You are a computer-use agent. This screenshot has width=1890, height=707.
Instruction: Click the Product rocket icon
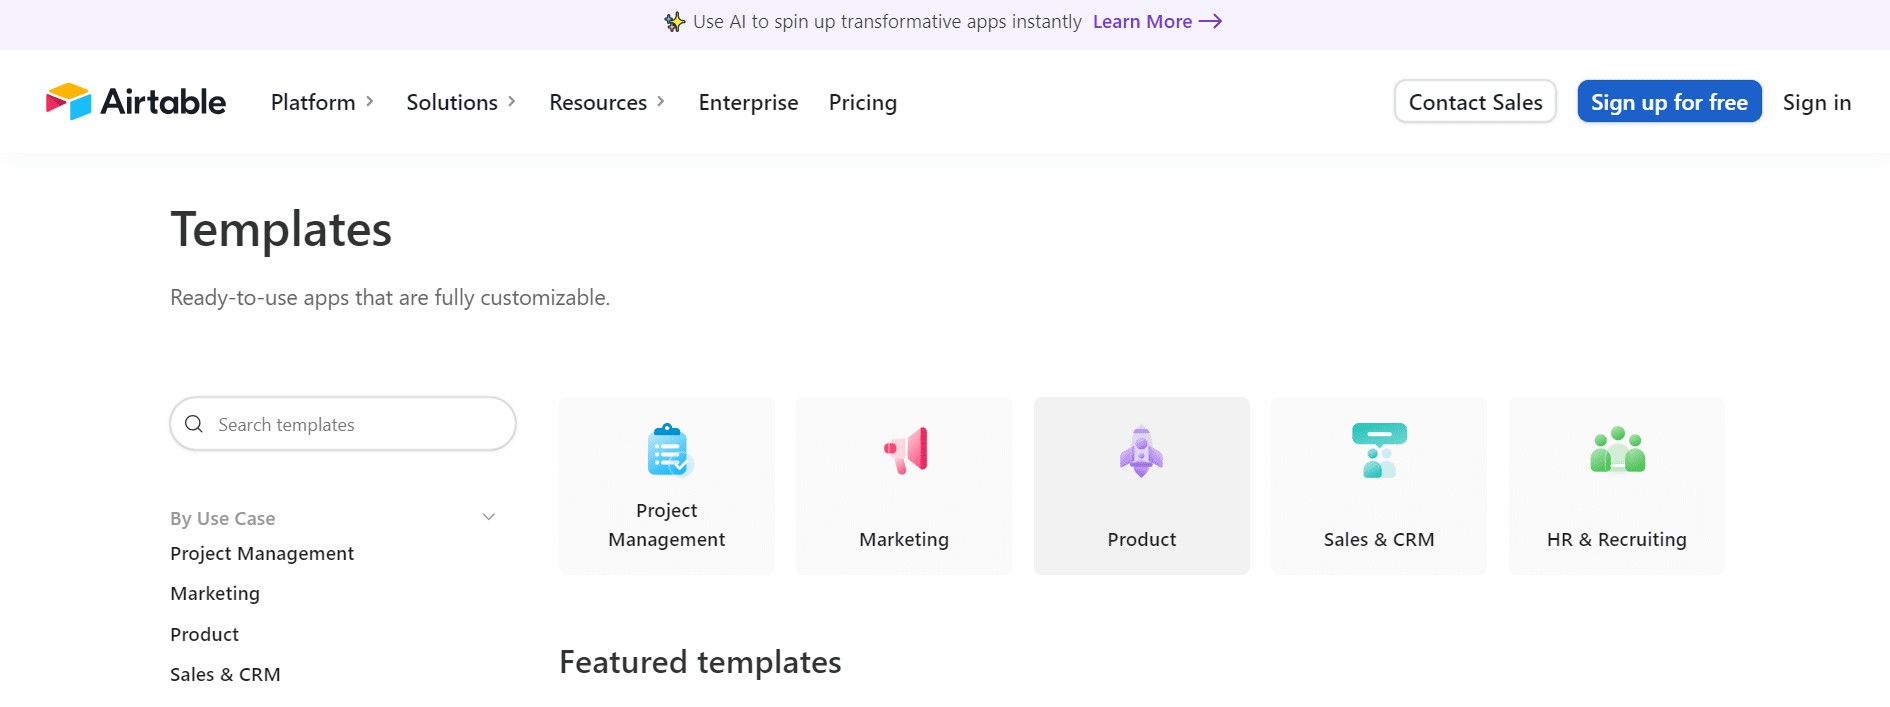(x=1141, y=451)
